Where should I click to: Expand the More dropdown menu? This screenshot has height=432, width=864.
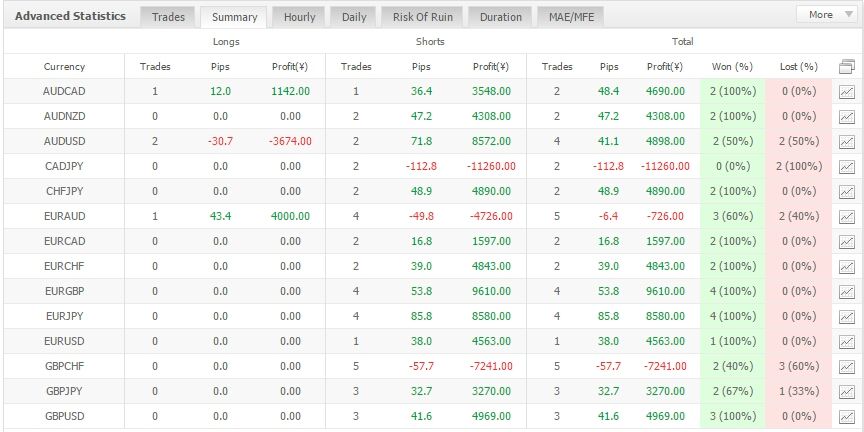829,15
